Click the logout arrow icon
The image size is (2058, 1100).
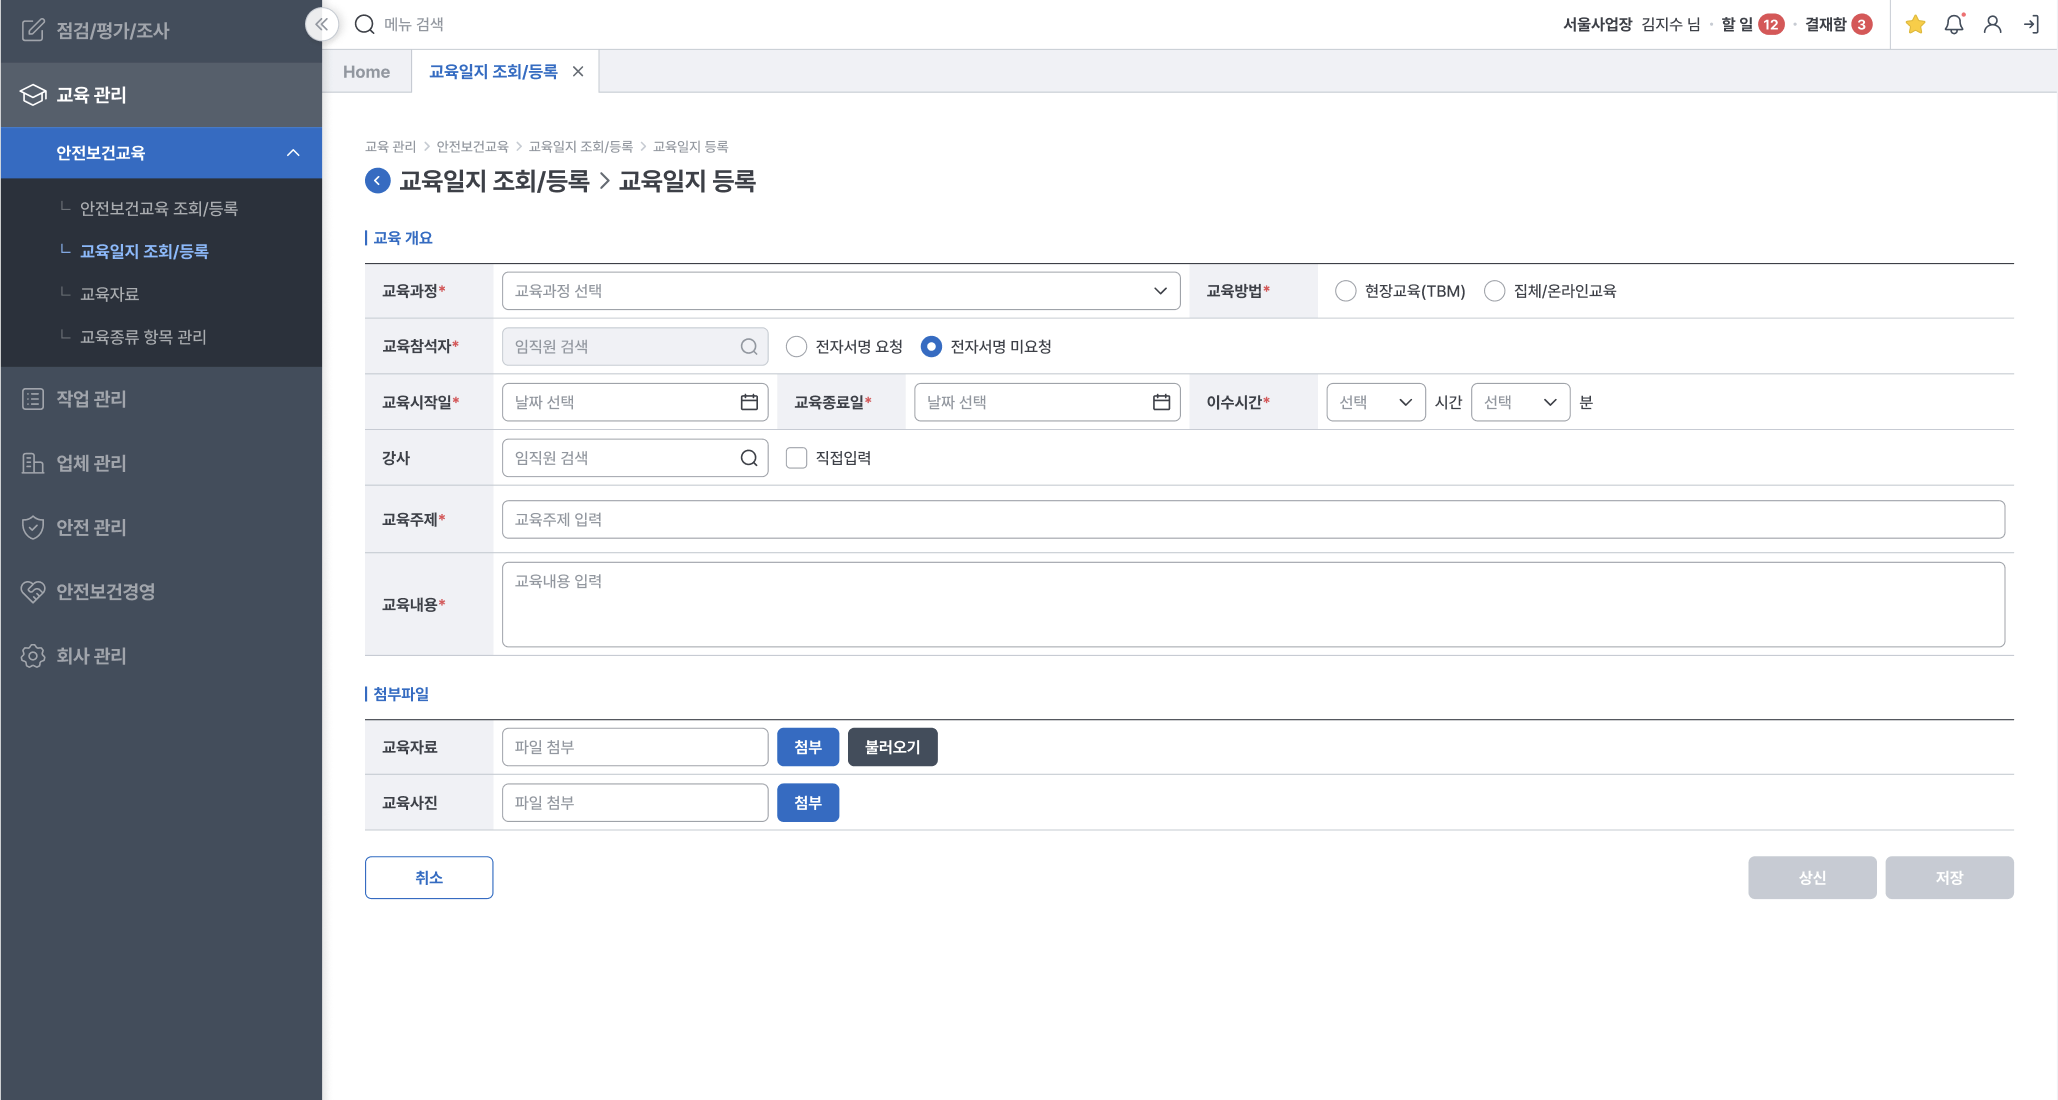tap(2031, 24)
